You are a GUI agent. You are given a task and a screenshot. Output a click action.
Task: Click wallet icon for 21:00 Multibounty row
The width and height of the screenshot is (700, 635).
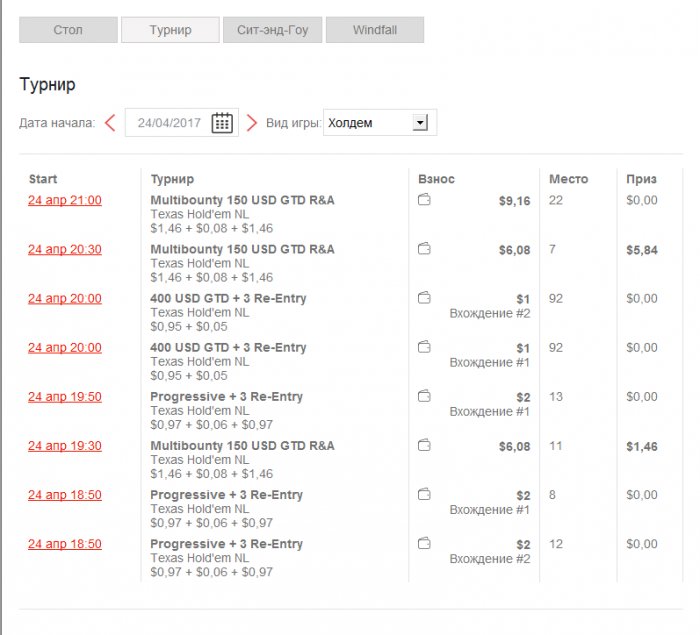424,200
